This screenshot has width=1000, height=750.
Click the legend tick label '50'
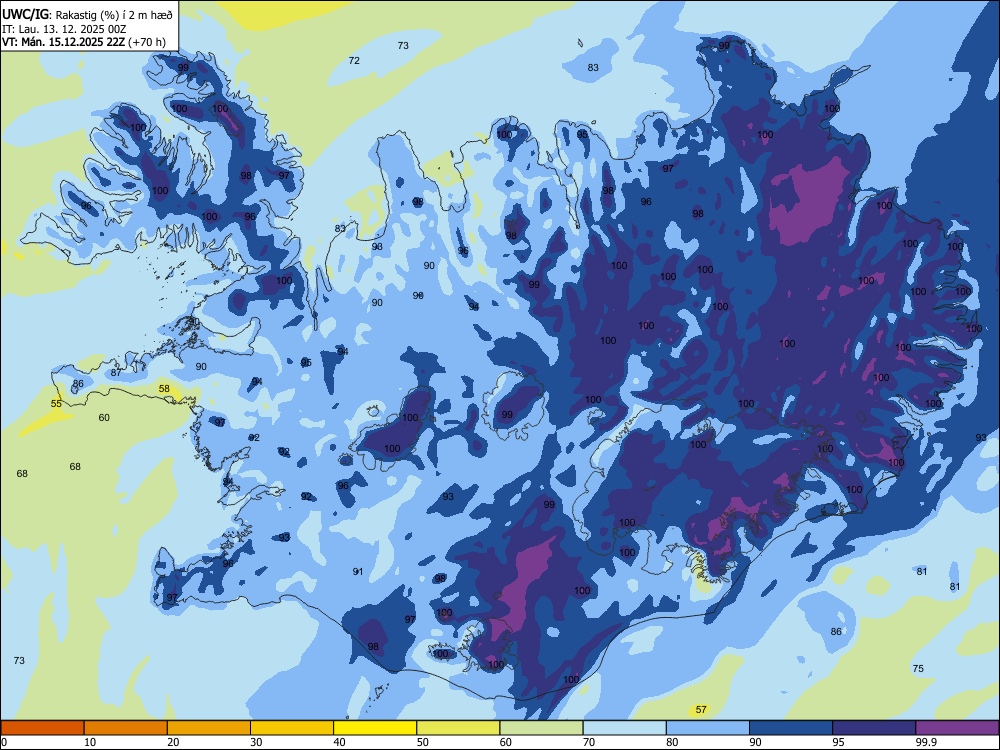[x=423, y=742]
